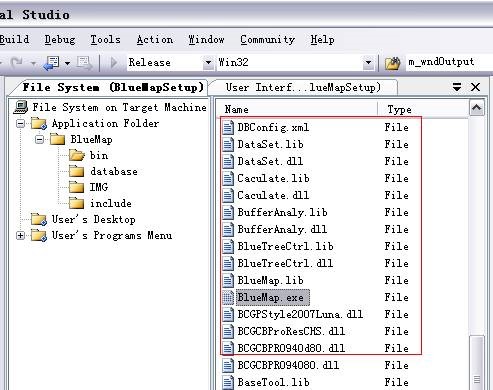
Task: Click the BufferAnaly.dll file name
Action: coord(282,229)
